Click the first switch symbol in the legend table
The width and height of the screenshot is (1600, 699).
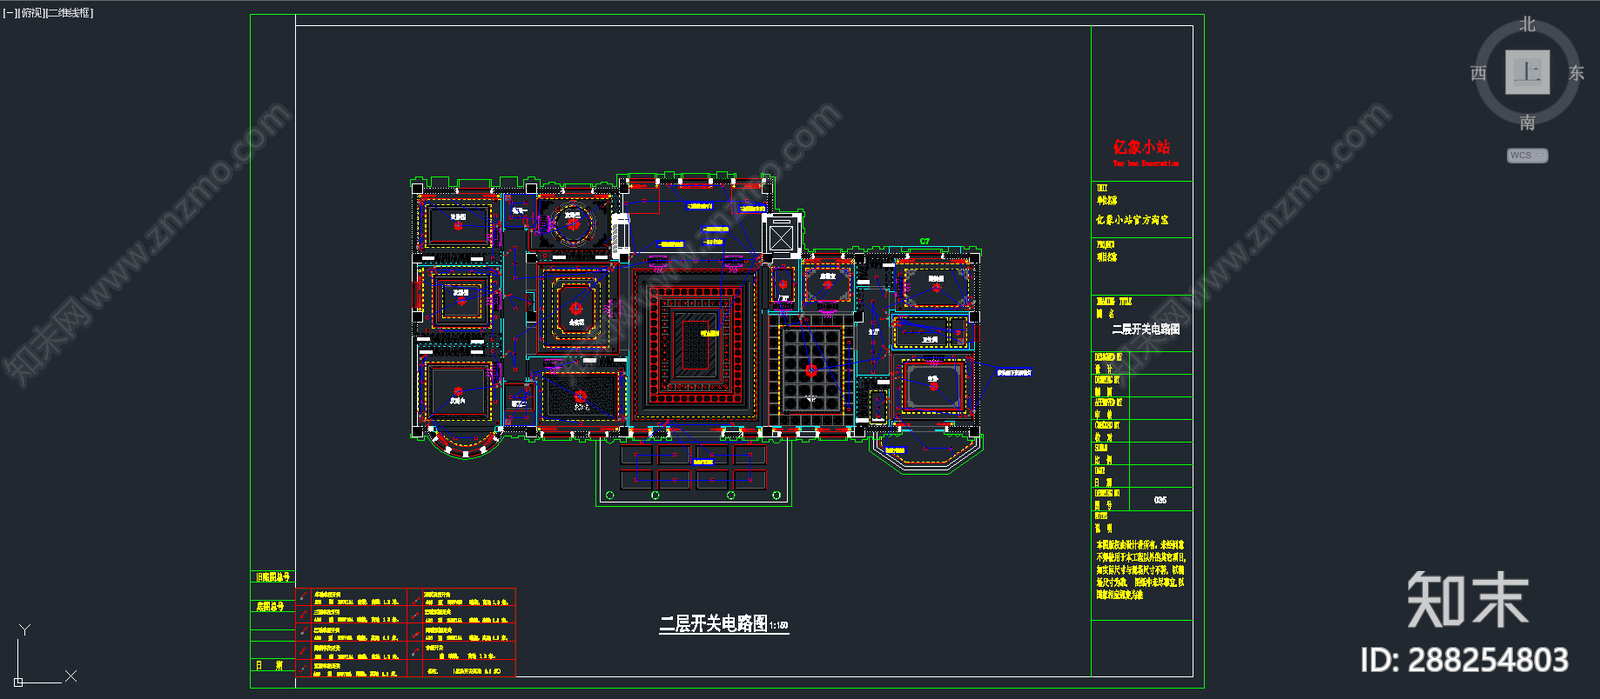tap(303, 598)
